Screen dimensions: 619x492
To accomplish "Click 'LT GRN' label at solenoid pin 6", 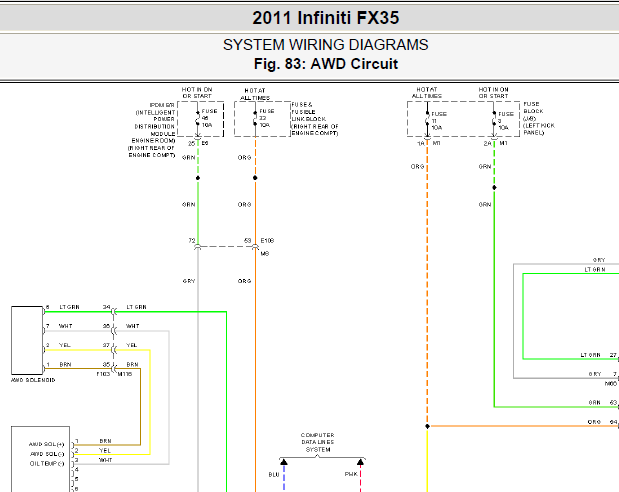I will pyautogui.click(x=69, y=307).
